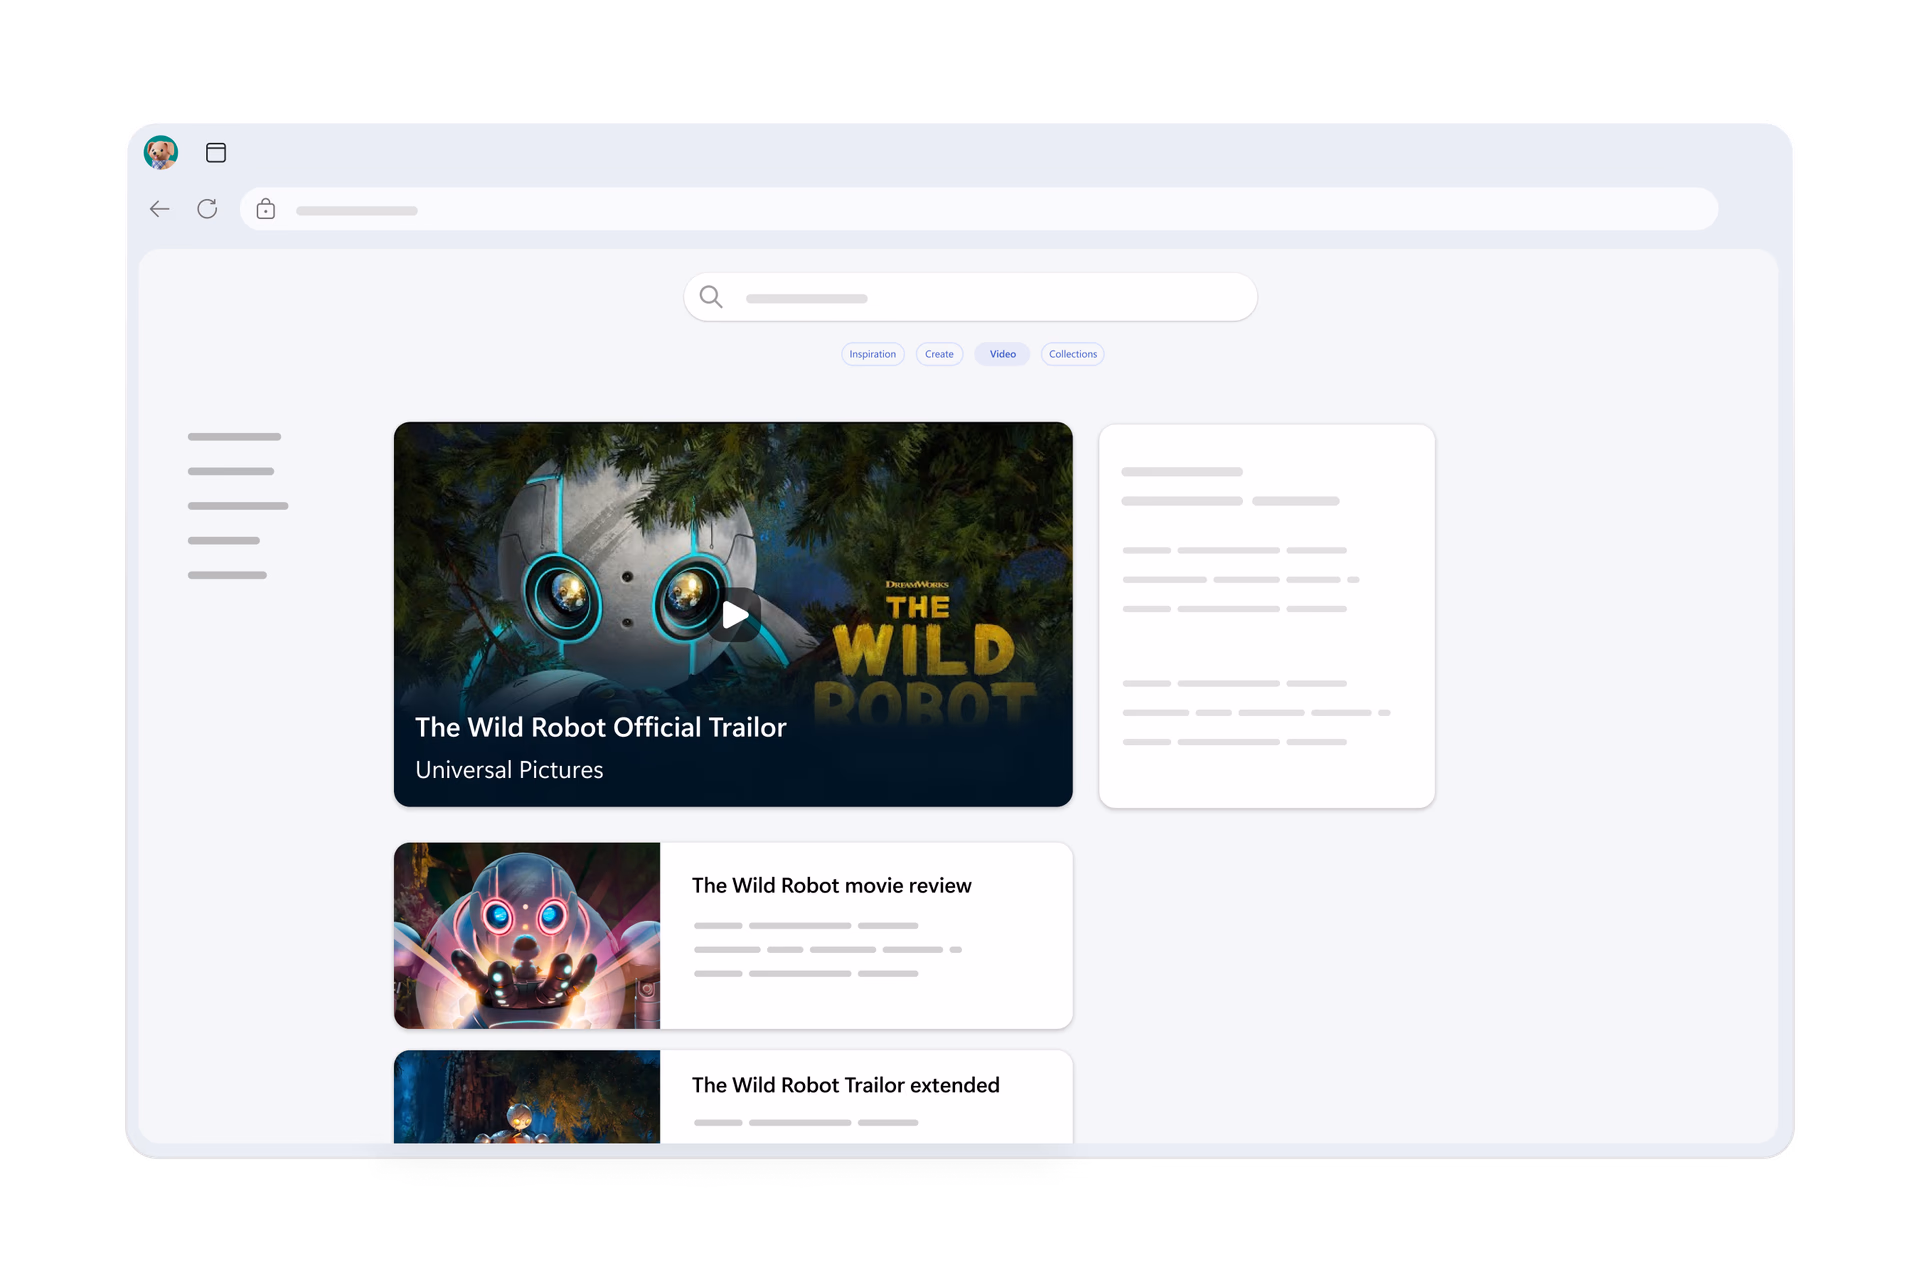Go back with the back arrow
Viewport: 1920px width, 1280px height.
point(160,209)
